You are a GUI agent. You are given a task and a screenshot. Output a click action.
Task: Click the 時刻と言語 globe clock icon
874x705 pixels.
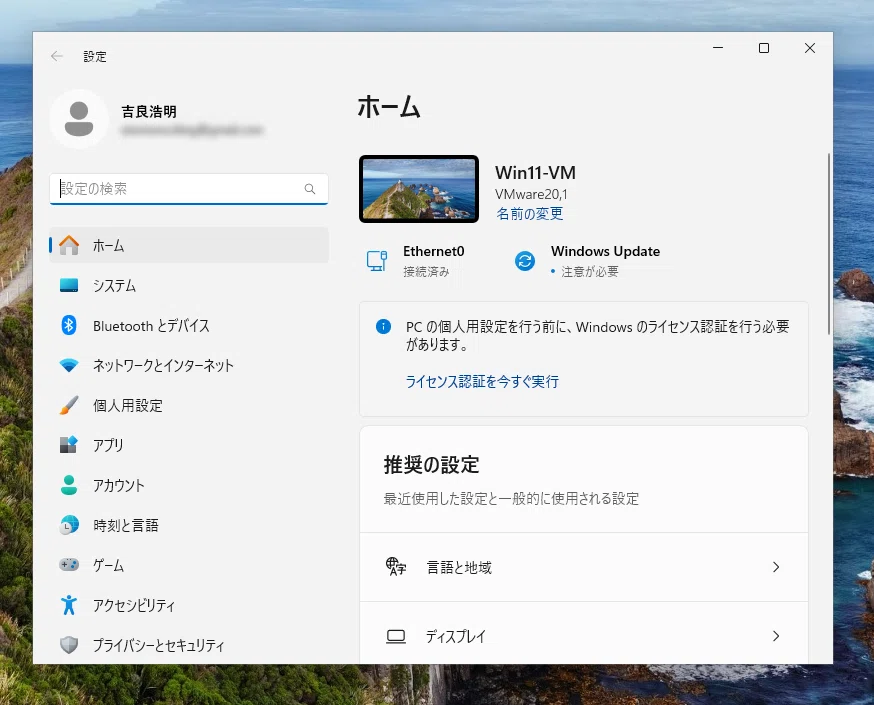coord(69,525)
